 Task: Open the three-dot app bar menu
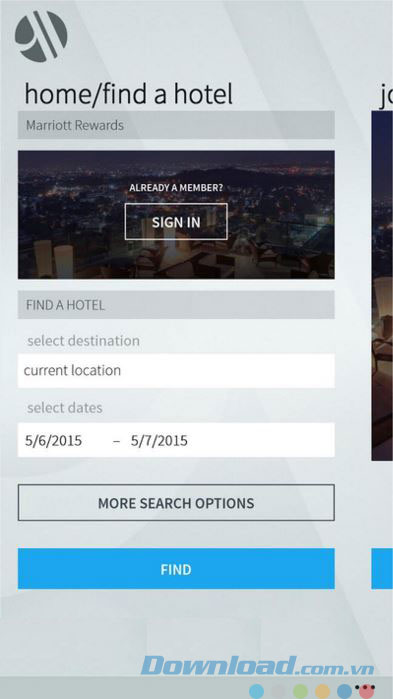[366, 687]
